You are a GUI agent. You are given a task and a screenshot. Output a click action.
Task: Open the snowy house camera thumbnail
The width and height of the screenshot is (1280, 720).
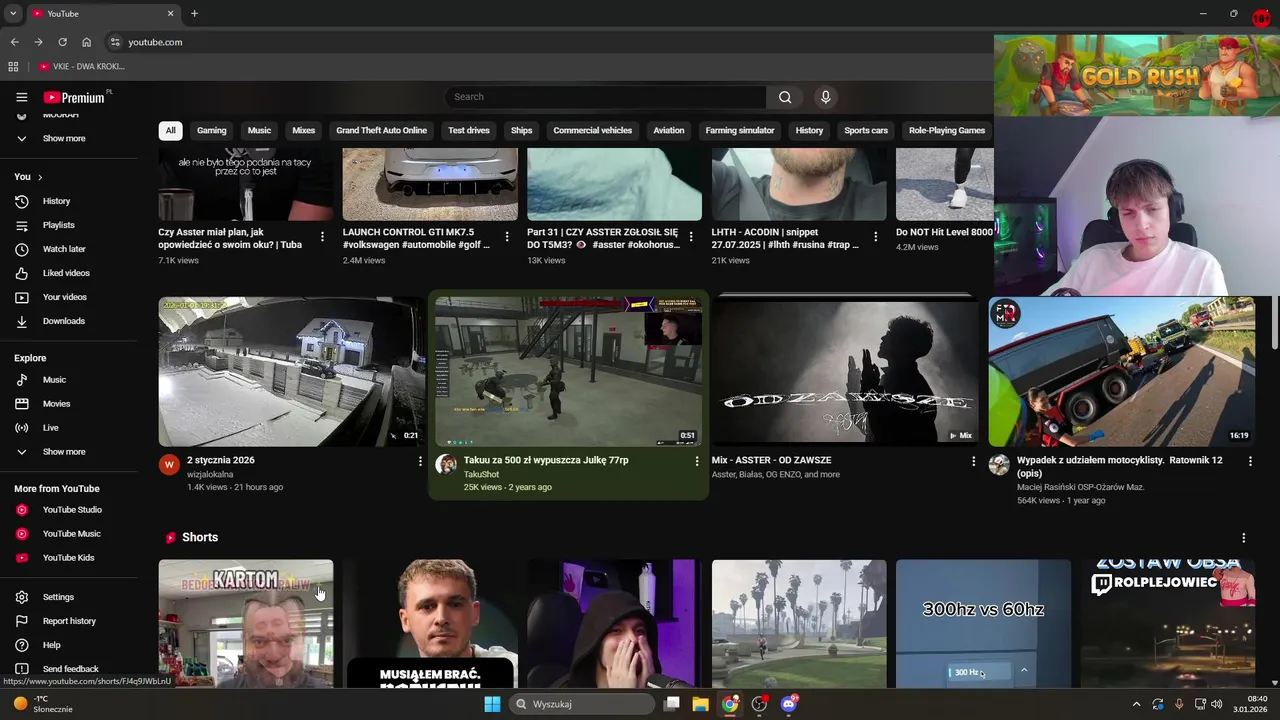coord(291,371)
